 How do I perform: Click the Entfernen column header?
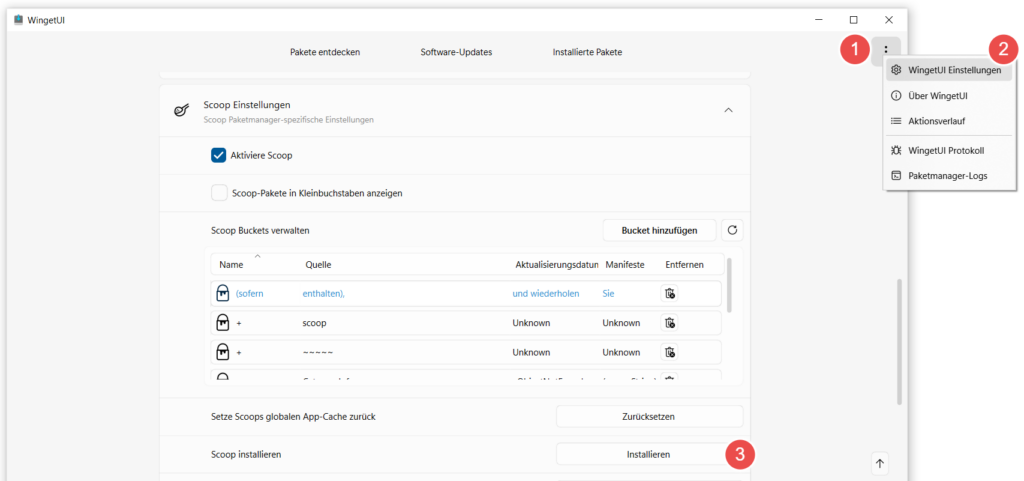pyautogui.click(x=684, y=265)
